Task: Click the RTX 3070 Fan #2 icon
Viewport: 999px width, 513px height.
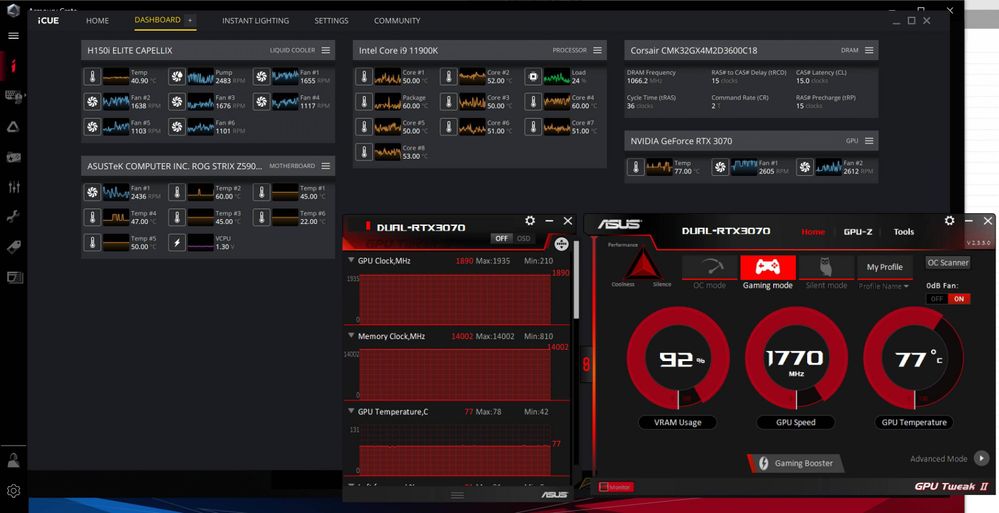Action: coord(805,167)
